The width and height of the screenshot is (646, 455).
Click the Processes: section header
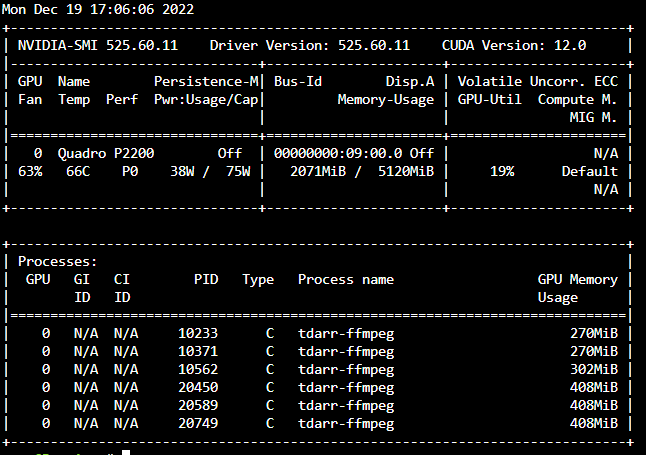(57, 261)
